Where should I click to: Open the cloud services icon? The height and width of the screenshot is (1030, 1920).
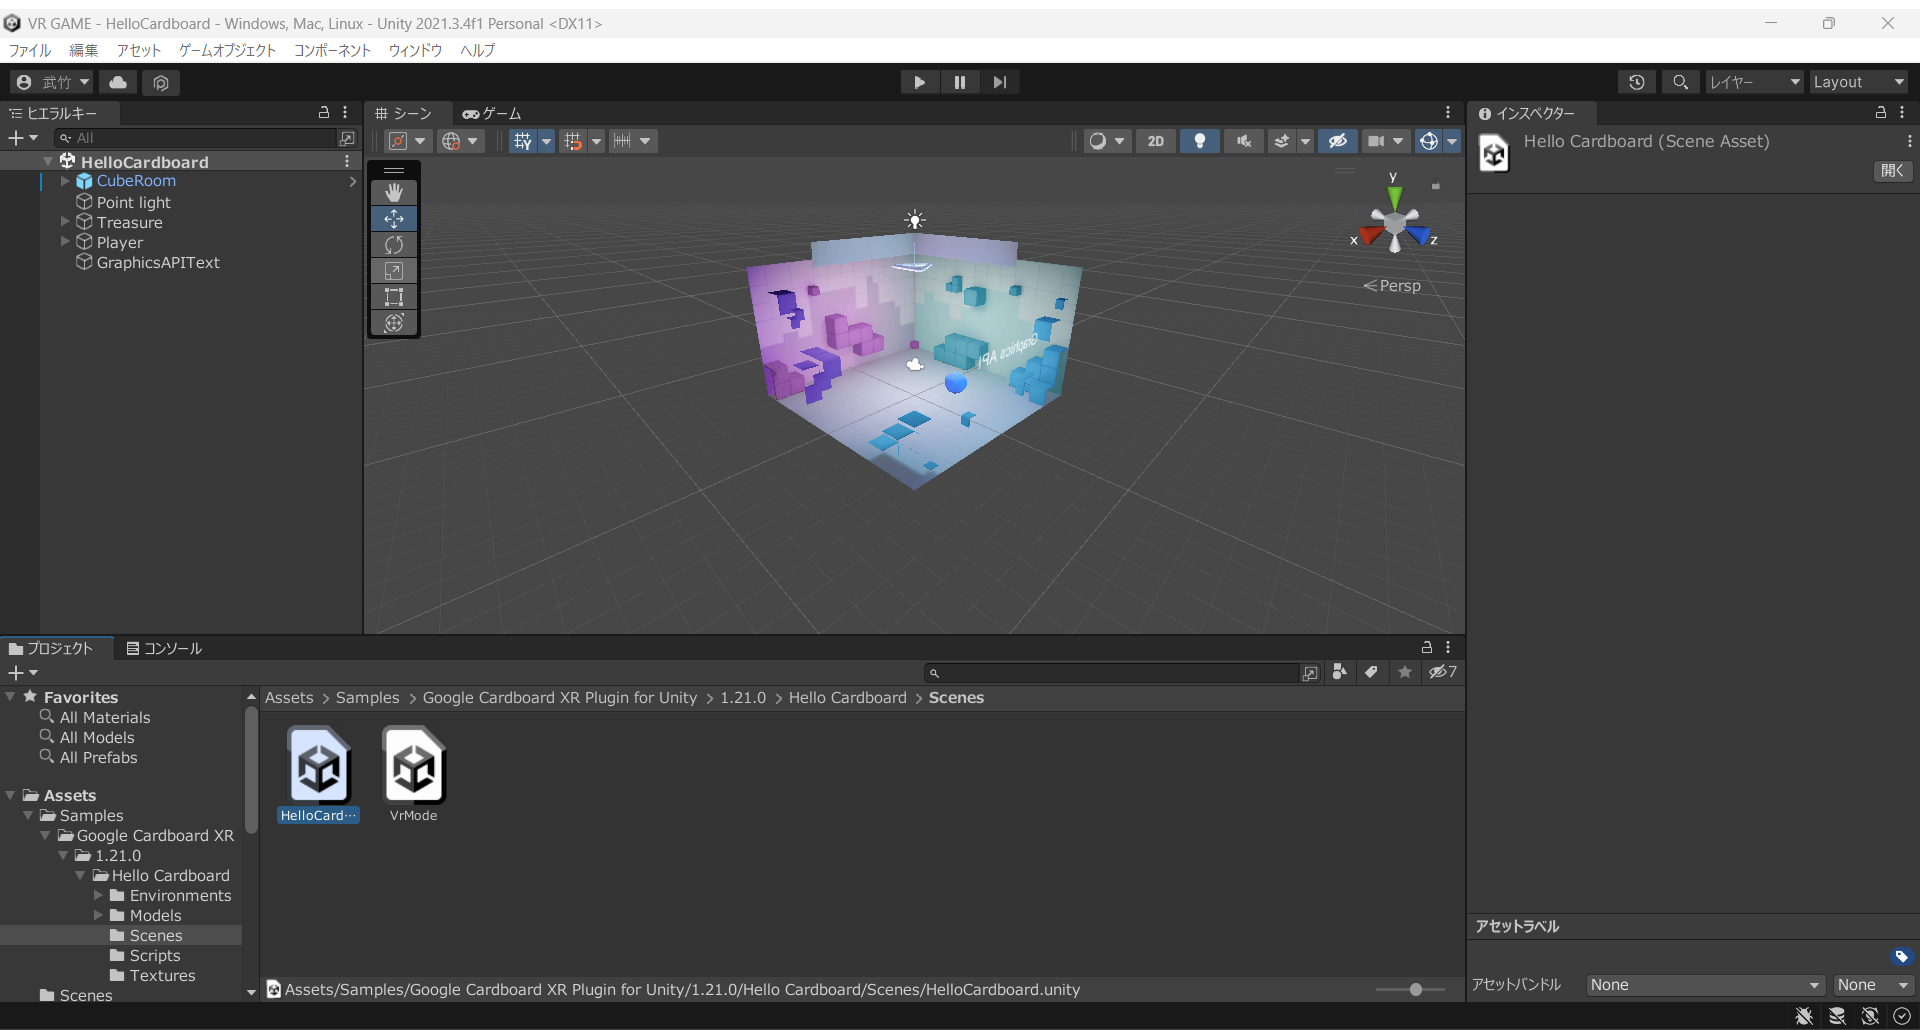[x=118, y=82]
